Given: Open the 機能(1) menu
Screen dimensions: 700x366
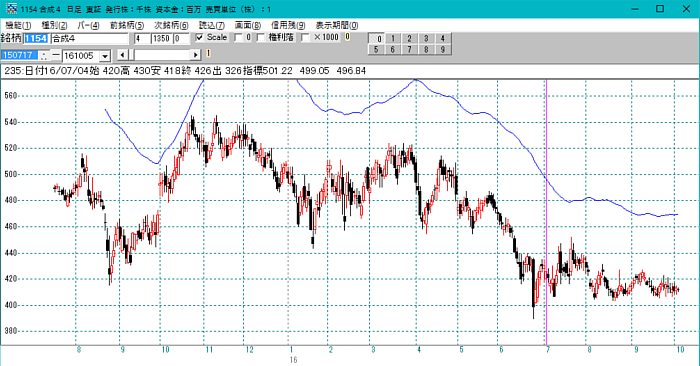Looking at the screenshot, I should pos(18,25).
